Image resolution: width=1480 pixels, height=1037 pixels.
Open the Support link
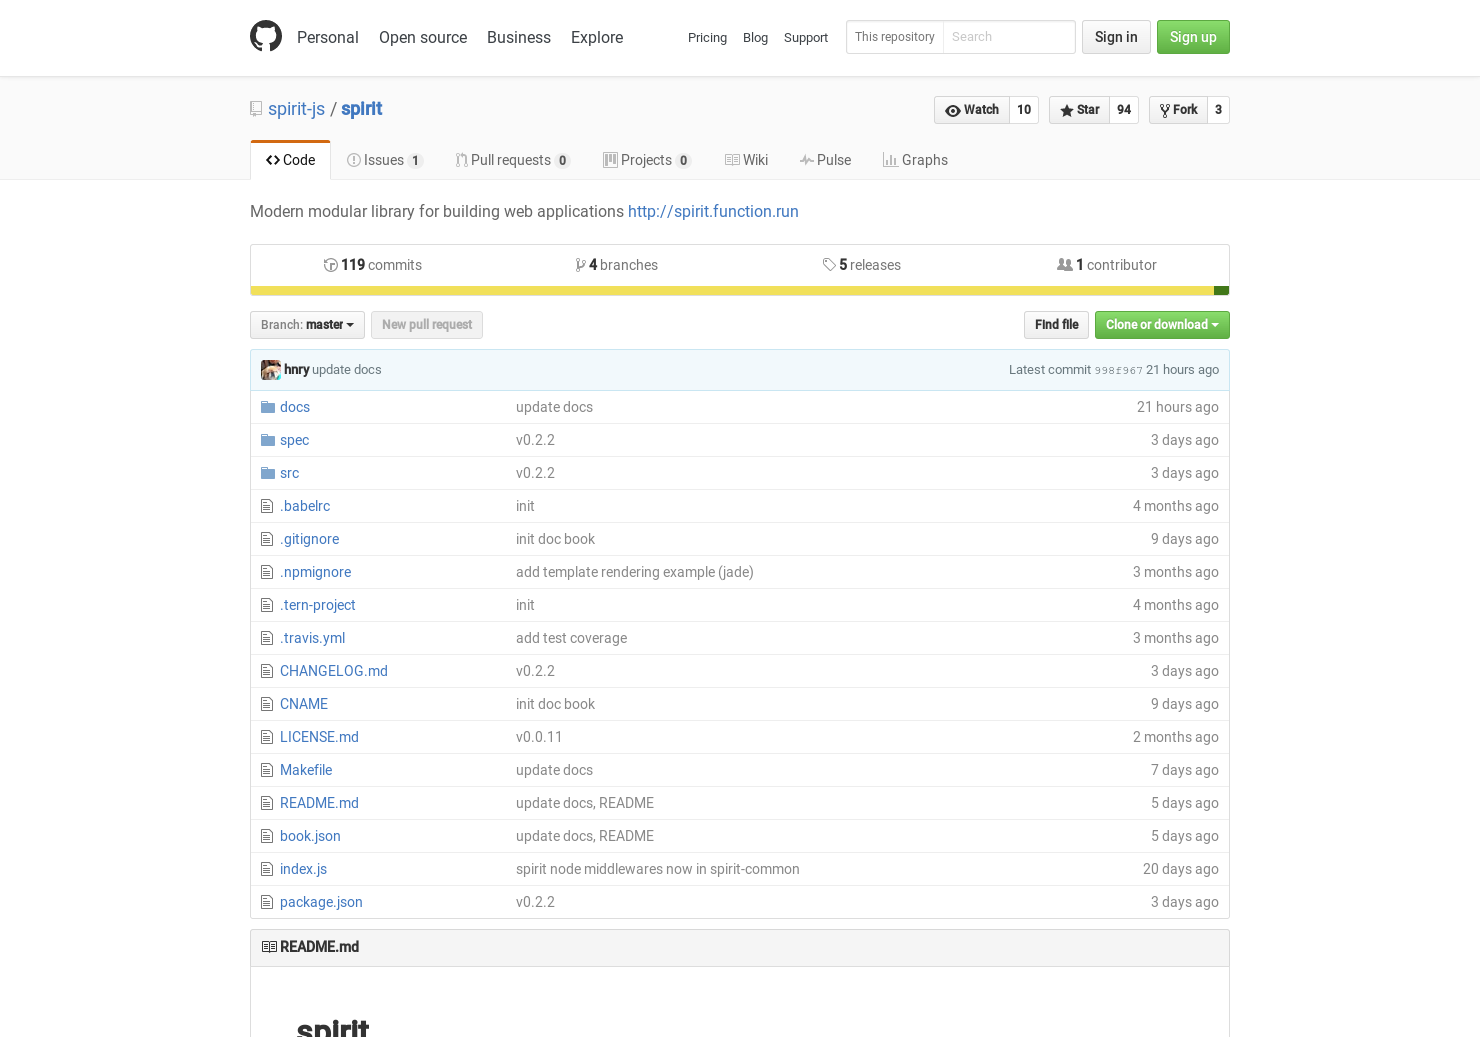[x=806, y=38]
